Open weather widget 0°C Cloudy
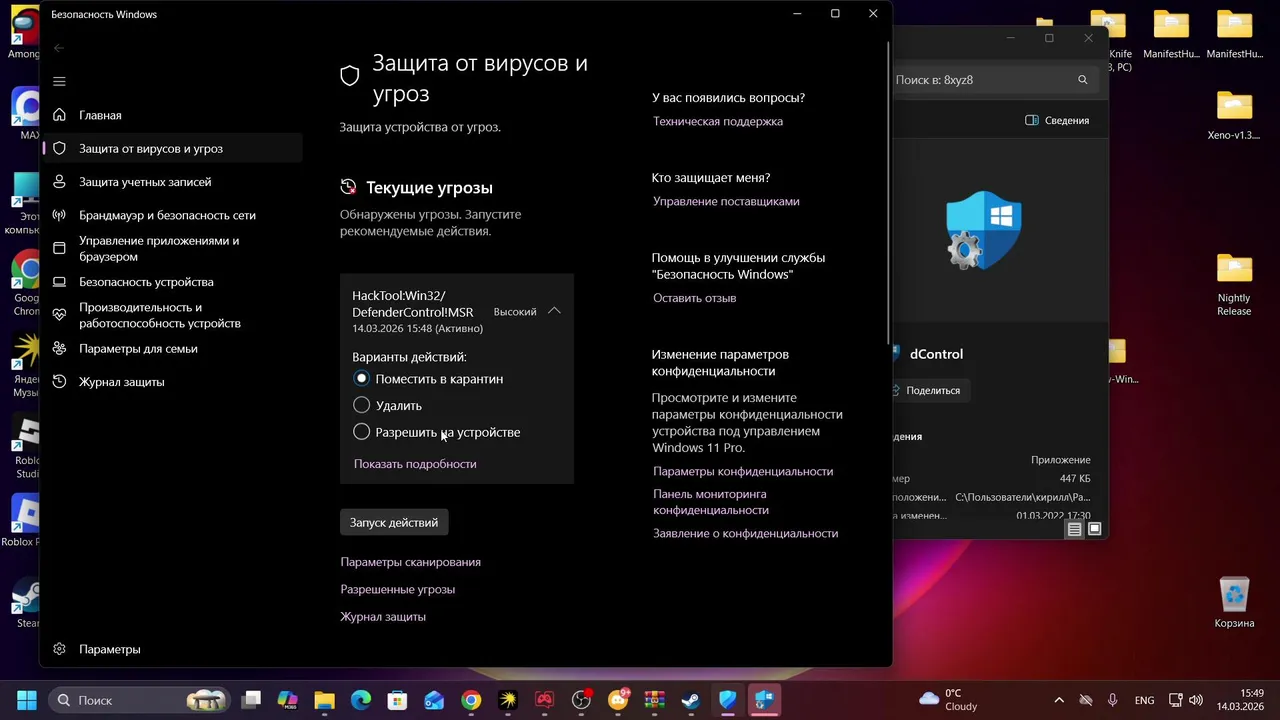1280x720 pixels. [948, 700]
